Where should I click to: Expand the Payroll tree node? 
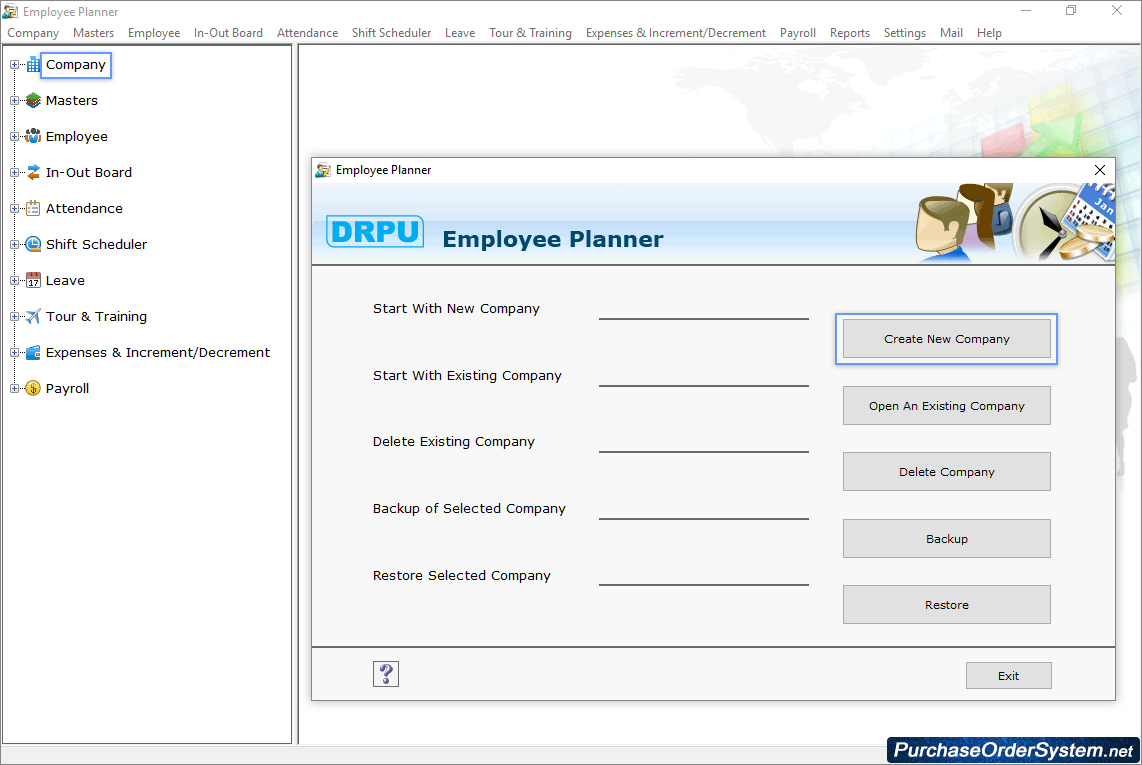tap(15, 388)
